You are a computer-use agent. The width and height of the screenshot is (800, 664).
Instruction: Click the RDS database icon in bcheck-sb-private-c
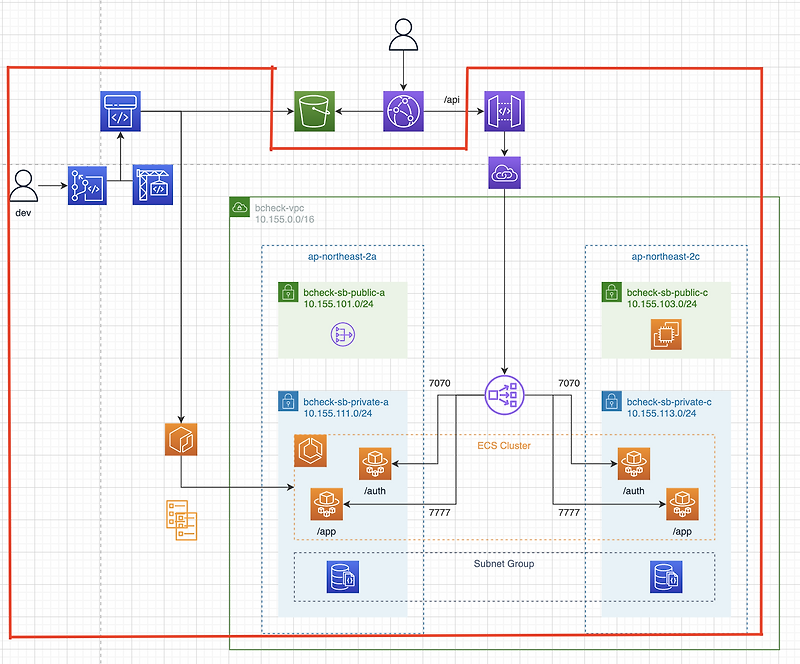pyautogui.click(x=668, y=578)
